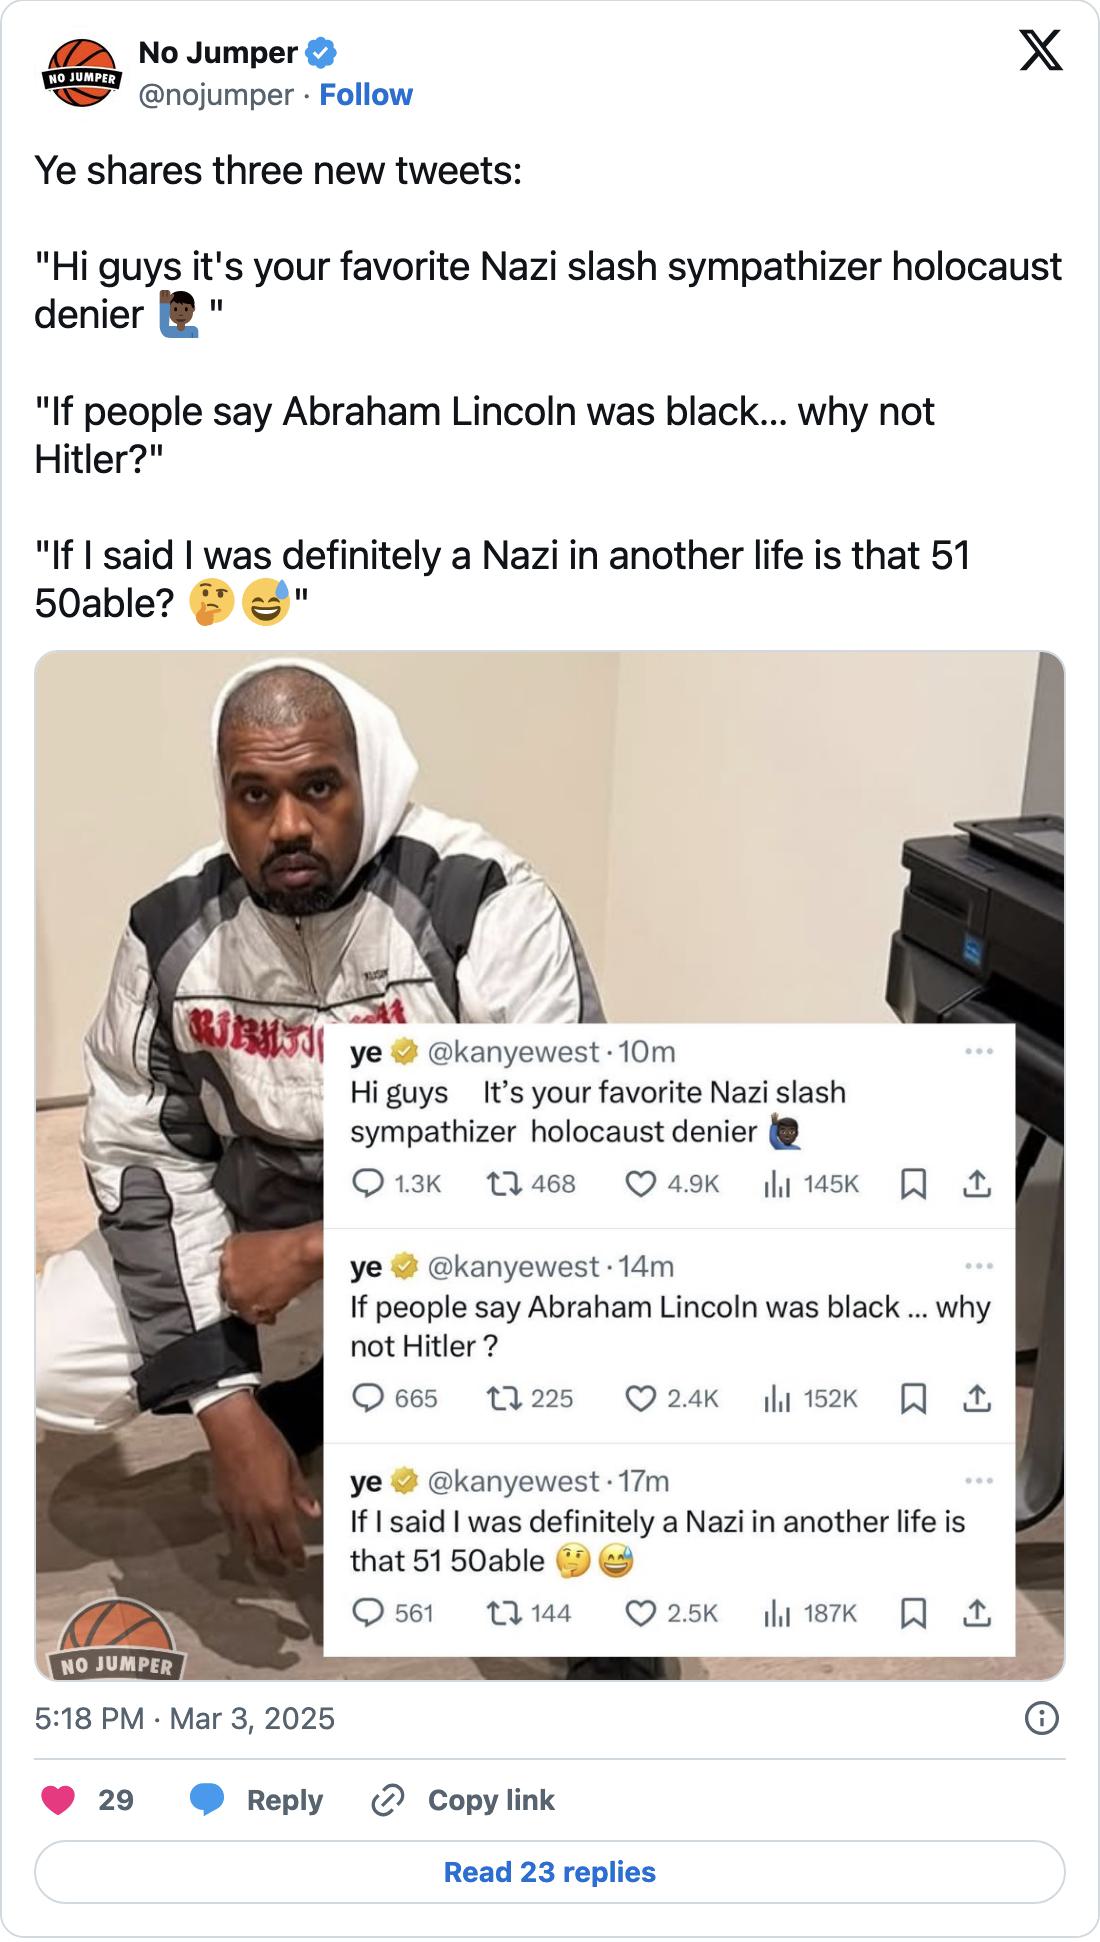Click the blue verified badge

coord(321,53)
